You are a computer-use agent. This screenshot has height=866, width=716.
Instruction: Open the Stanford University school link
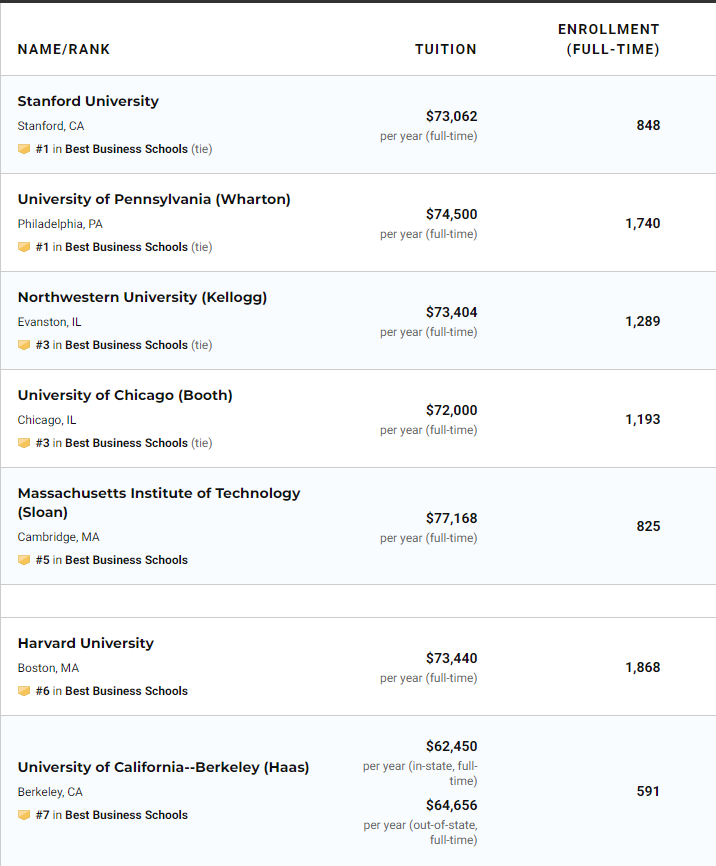[x=88, y=101]
